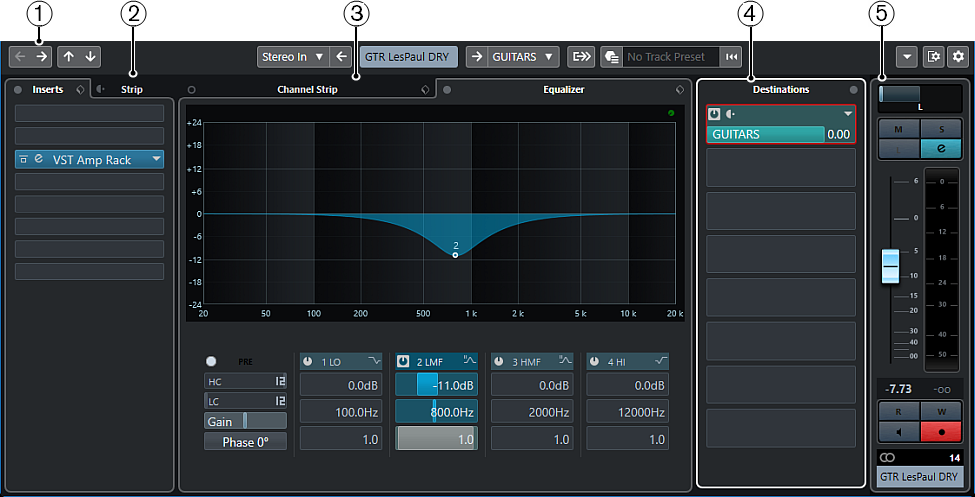The height and width of the screenshot is (497, 975).
Task: Click the Equalizer preset diamond icon
Action: click(x=680, y=90)
